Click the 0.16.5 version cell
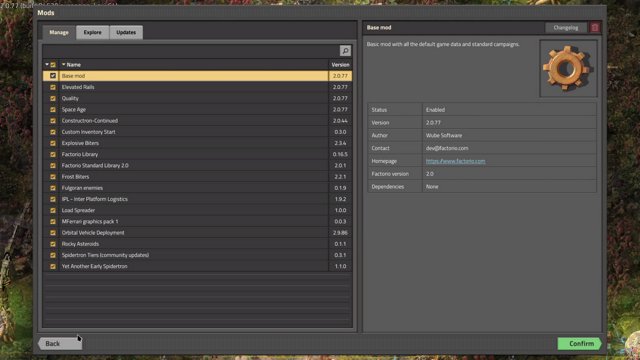The height and width of the screenshot is (360, 640). click(x=340, y=154)
